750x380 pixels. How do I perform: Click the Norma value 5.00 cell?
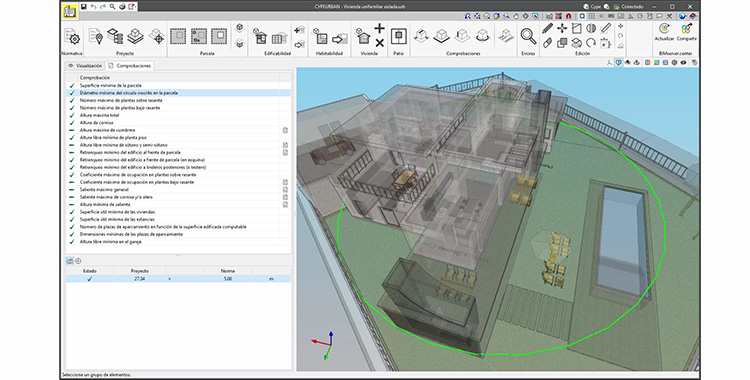point(228,279)
